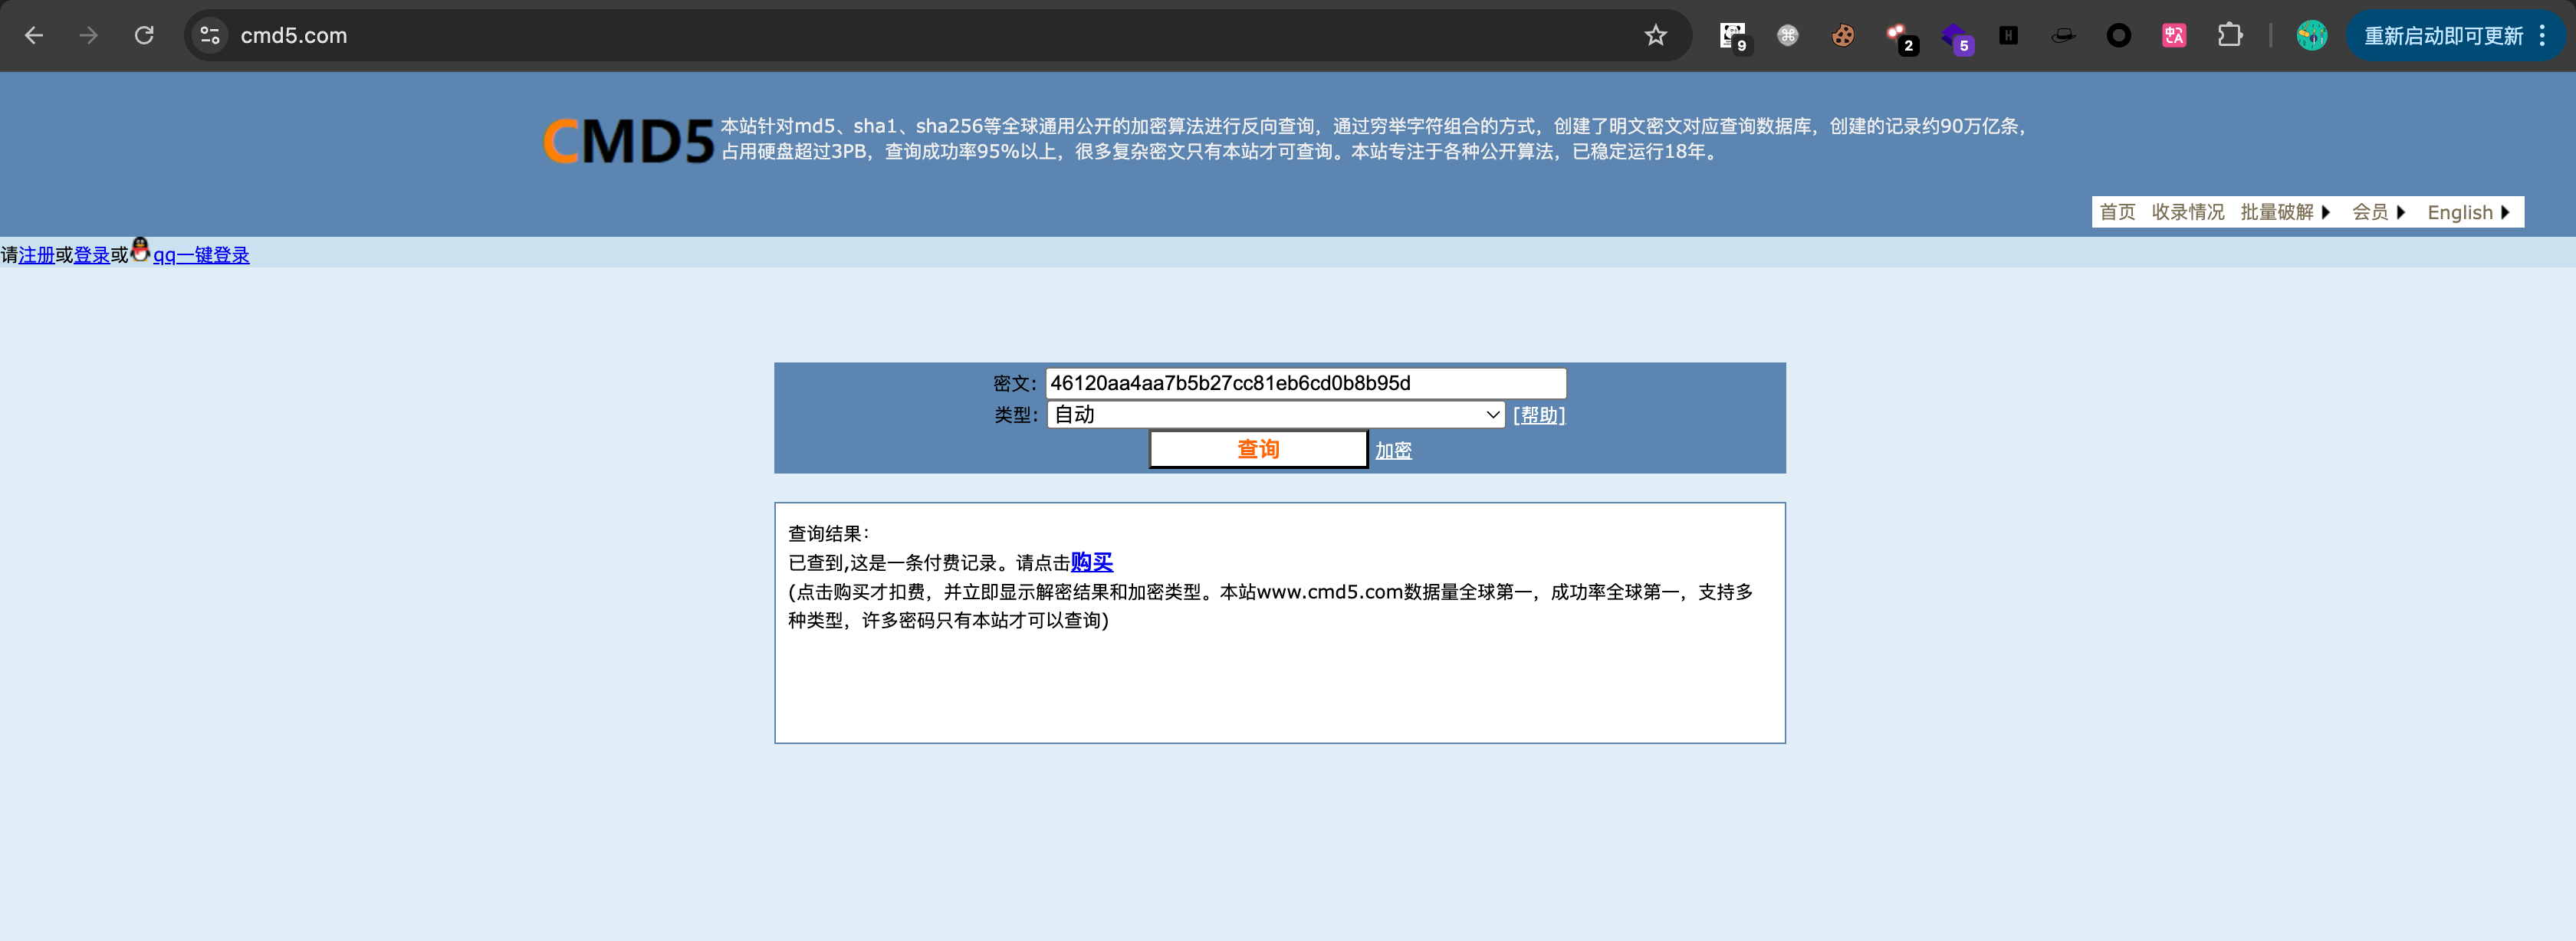
Task: Click the browser profile avatar
Action: (2311, 36)
